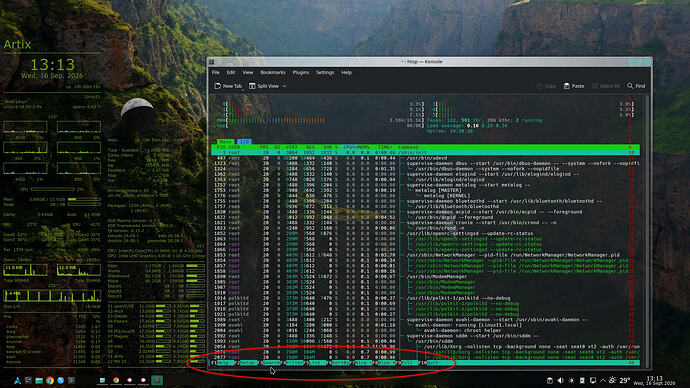Click the active Konsole task button
The image size is (690, 388).
point(157,381)
